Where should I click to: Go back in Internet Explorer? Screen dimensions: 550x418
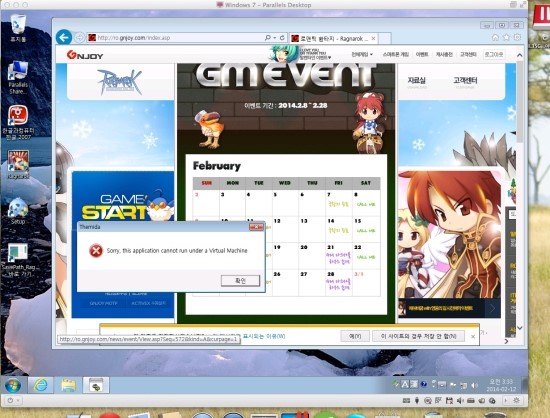tap(64, 37)
